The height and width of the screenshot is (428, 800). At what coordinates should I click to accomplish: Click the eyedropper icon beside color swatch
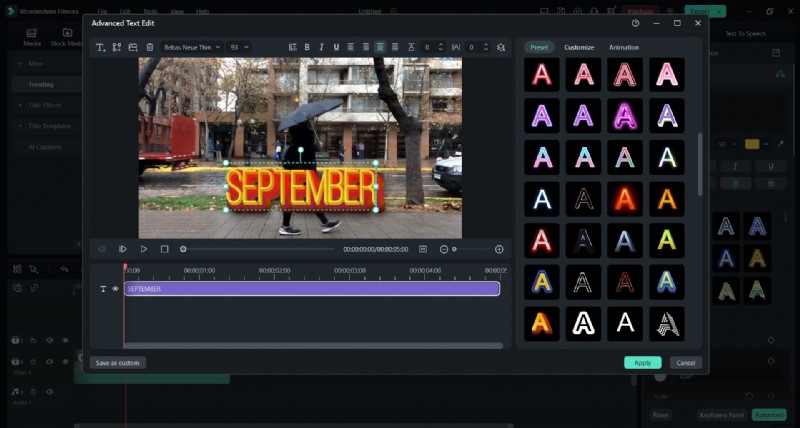780,144
